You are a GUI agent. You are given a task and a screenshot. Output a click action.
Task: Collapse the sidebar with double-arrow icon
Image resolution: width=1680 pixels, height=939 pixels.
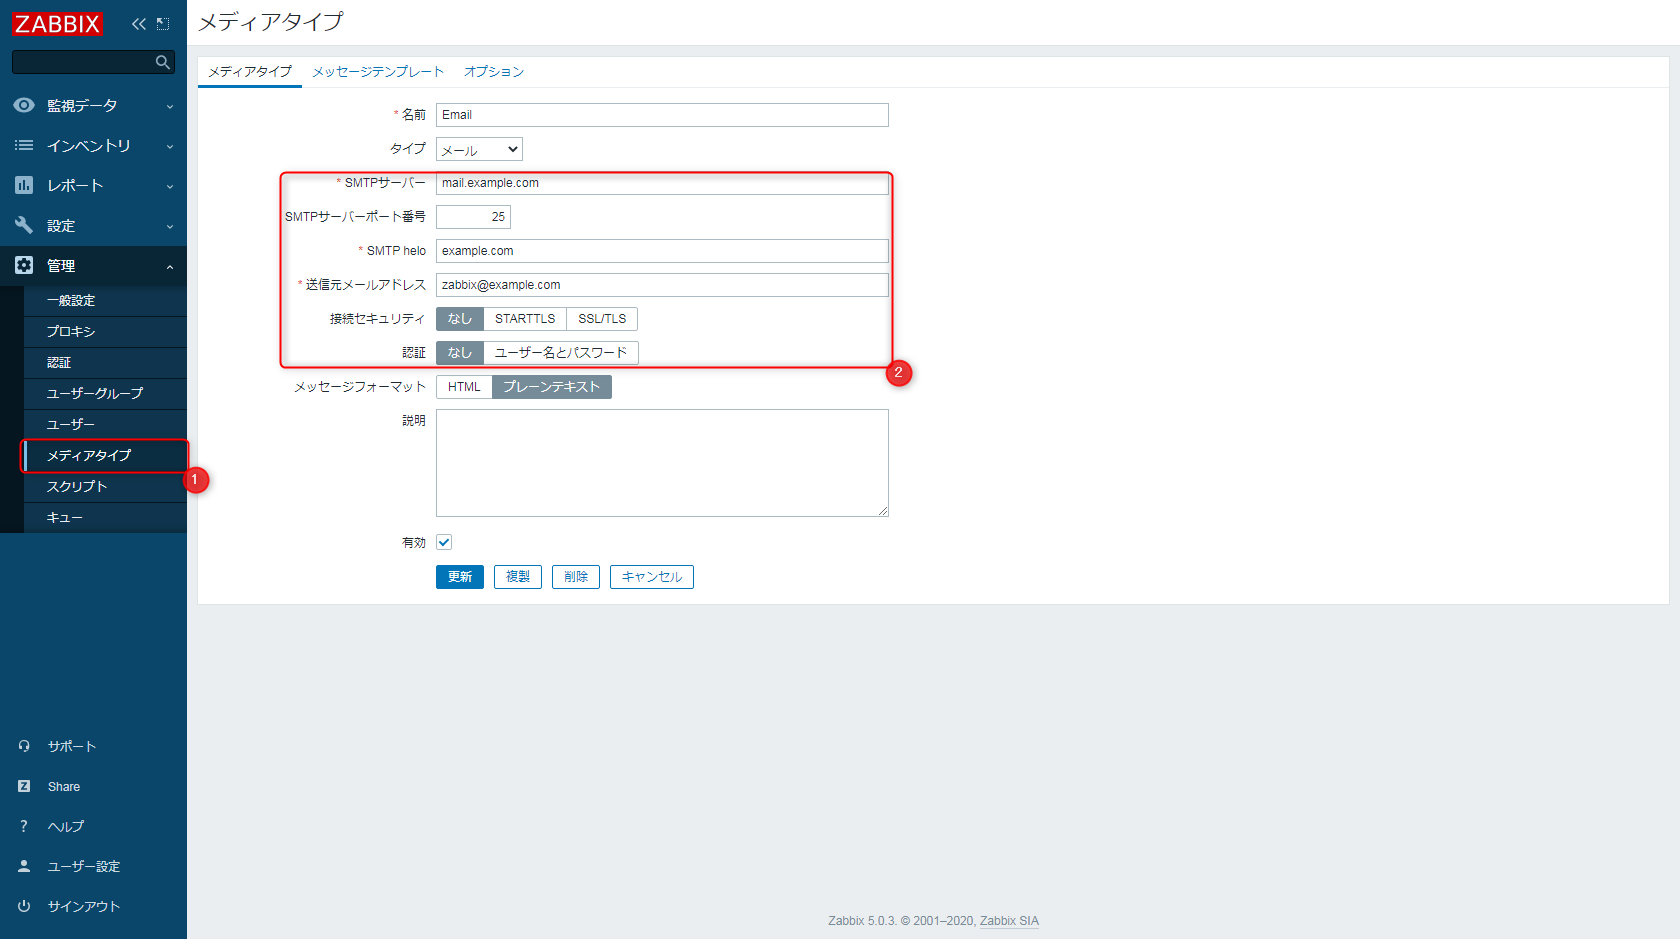(138, 24)
